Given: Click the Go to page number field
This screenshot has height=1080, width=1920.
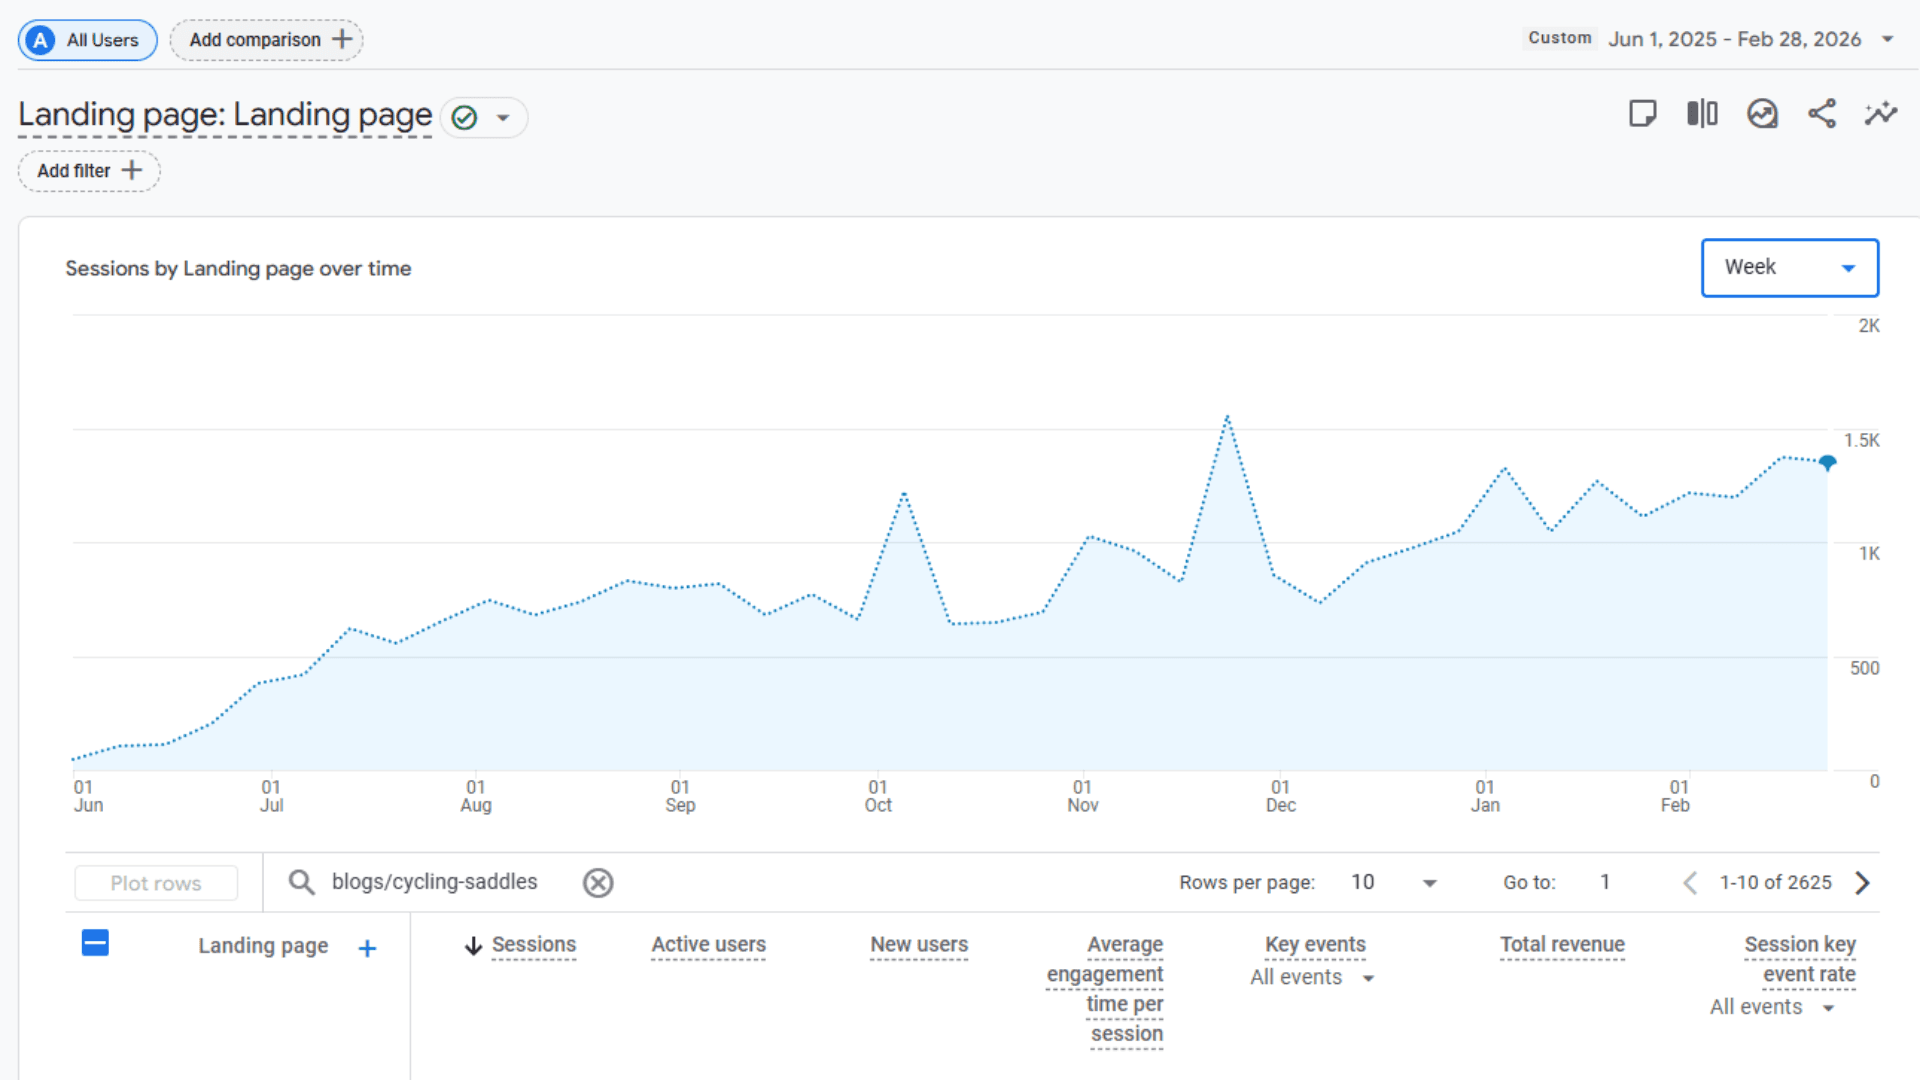Looking at the screenshot, I should coord(1605,882).
